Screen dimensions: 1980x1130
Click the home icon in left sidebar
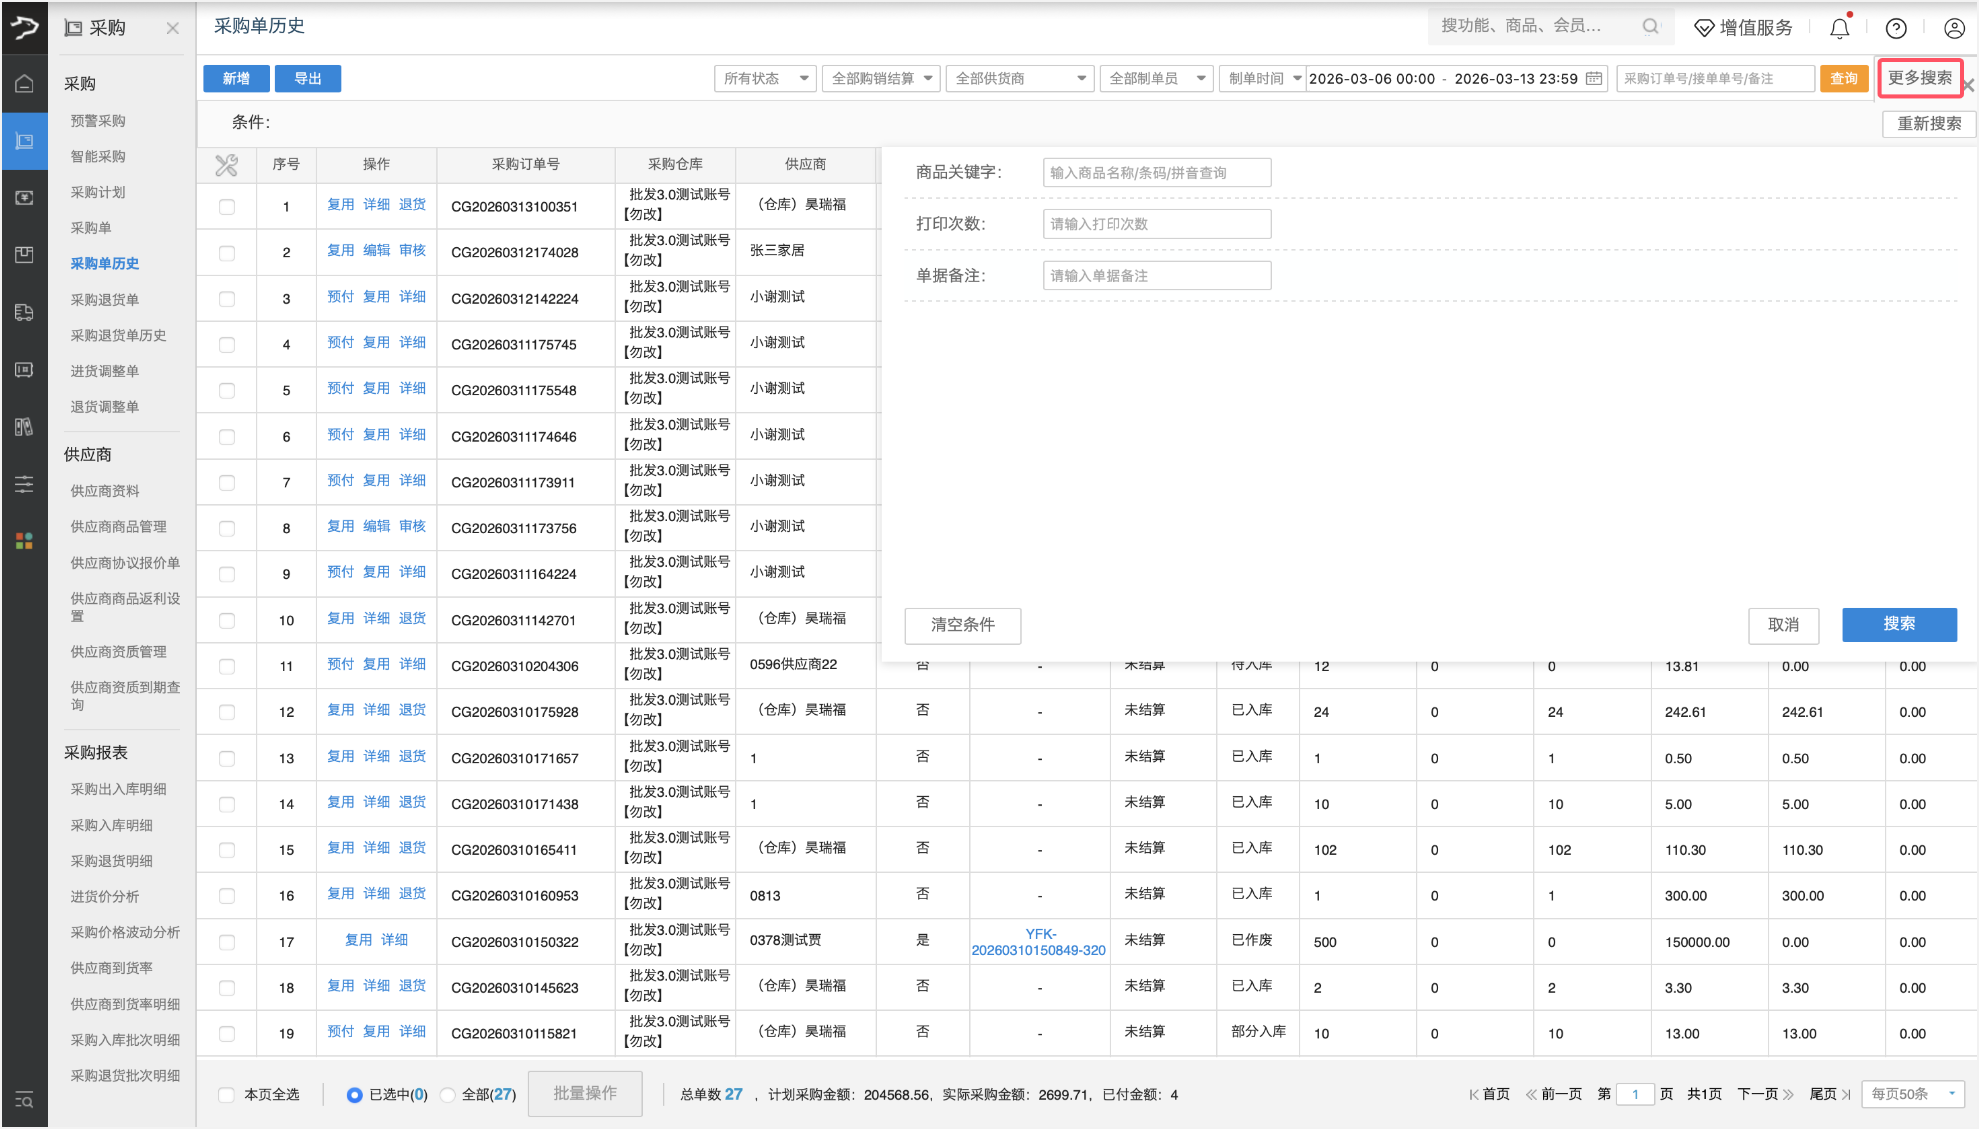[x=24, y=84]
